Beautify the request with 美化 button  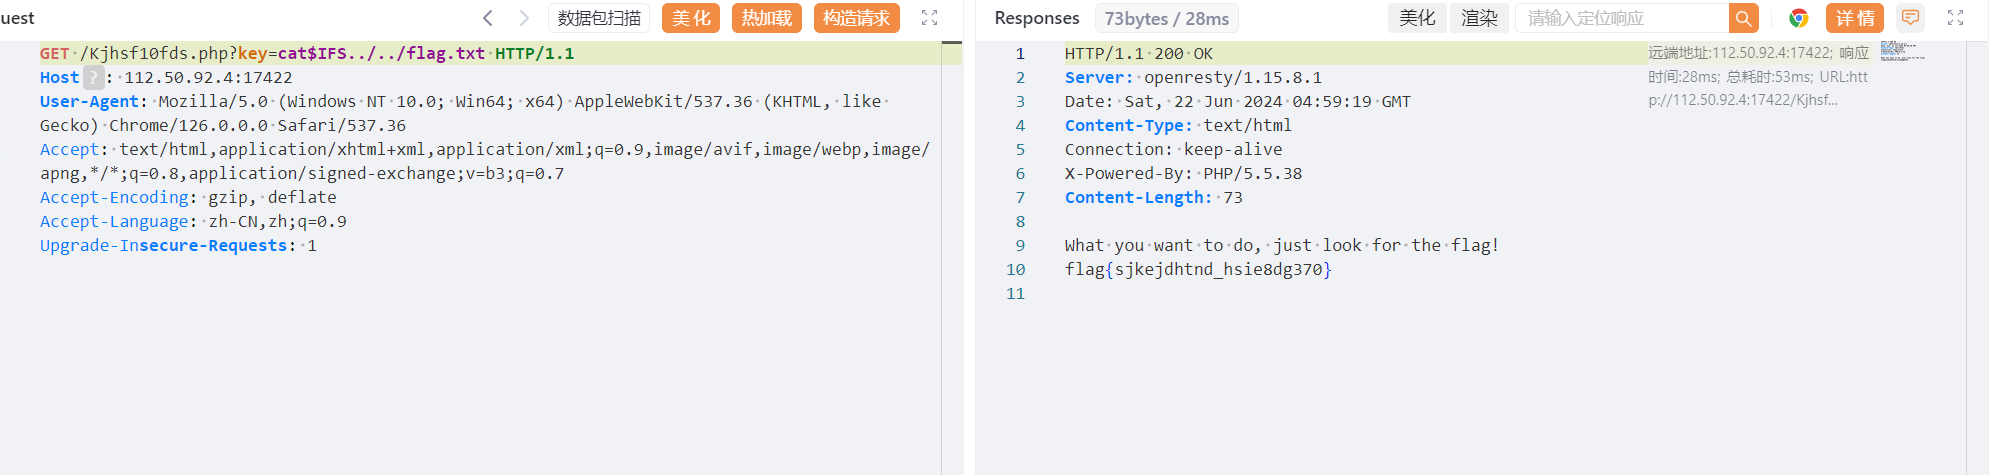(x=691, y=18)
